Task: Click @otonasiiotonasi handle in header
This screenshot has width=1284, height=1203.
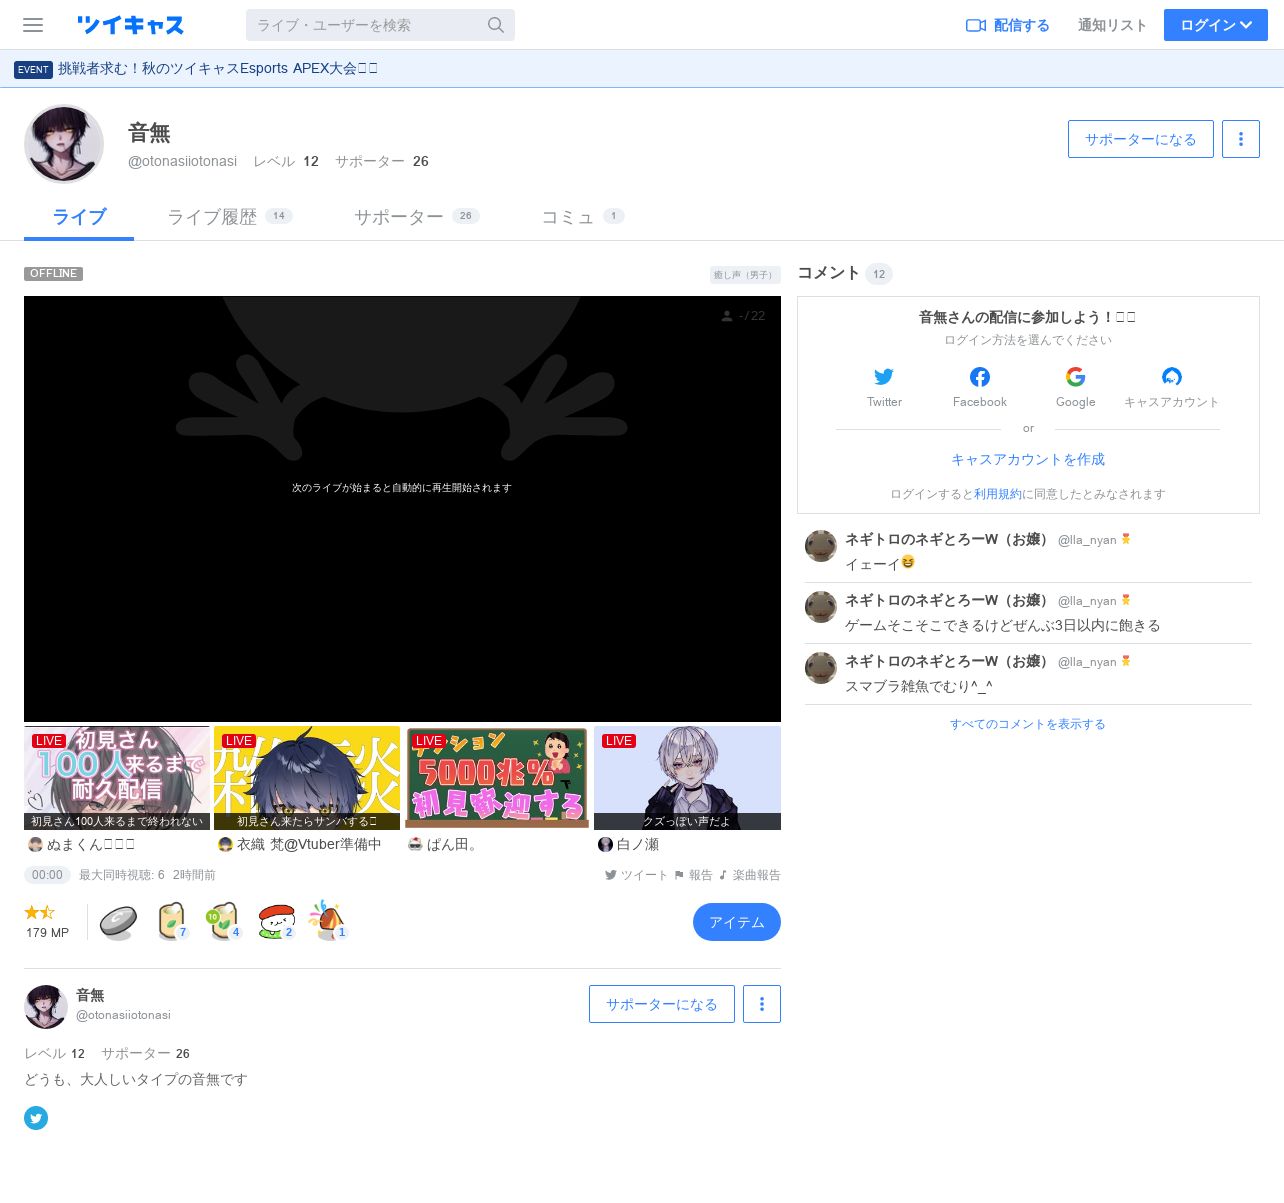Action: 182,161
